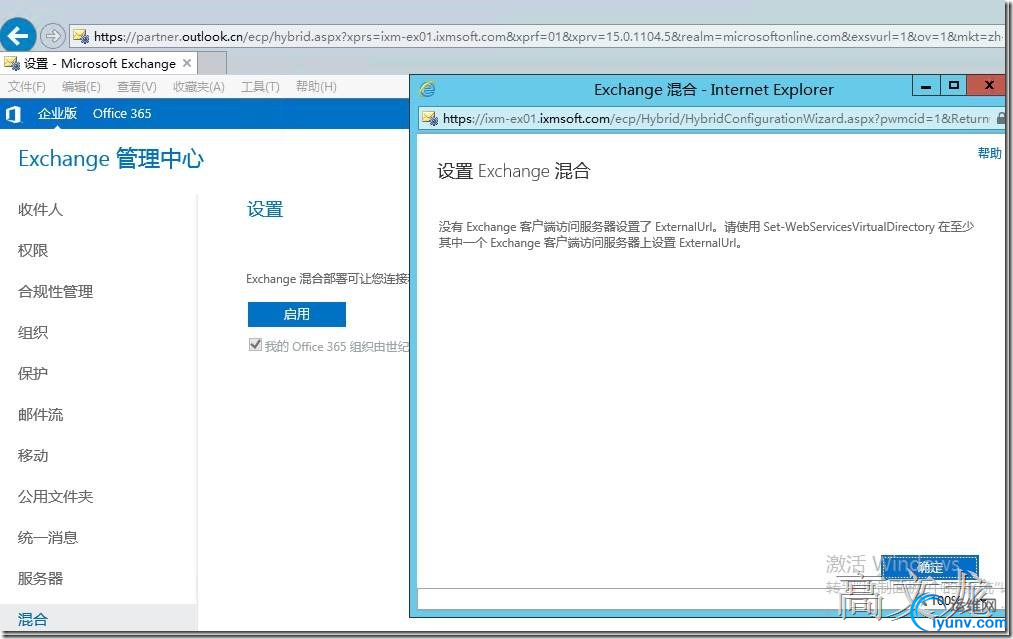
Task: Click the 设置 Exchange 混合 heading in the wizard
Action: pos(514,171)
